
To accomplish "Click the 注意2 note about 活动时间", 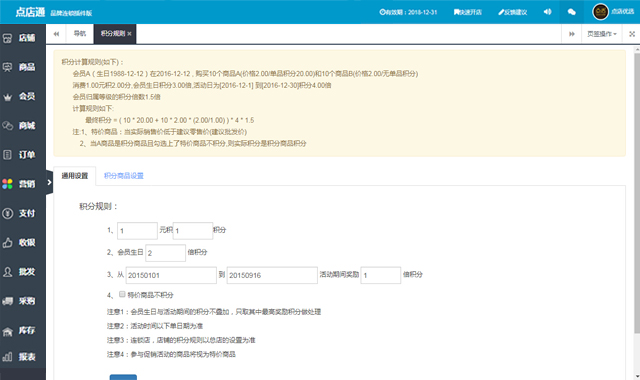I will [x=155, y=326].
